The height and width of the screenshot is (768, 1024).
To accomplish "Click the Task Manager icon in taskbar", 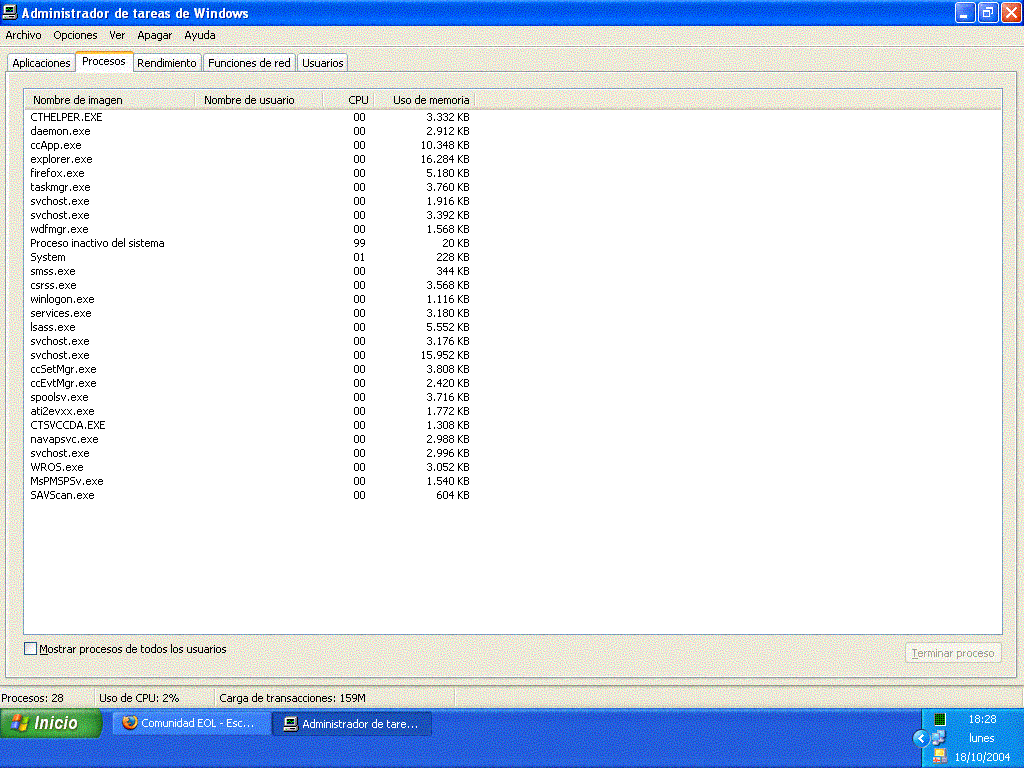I will pyautogui.click(x=290, y=724).
